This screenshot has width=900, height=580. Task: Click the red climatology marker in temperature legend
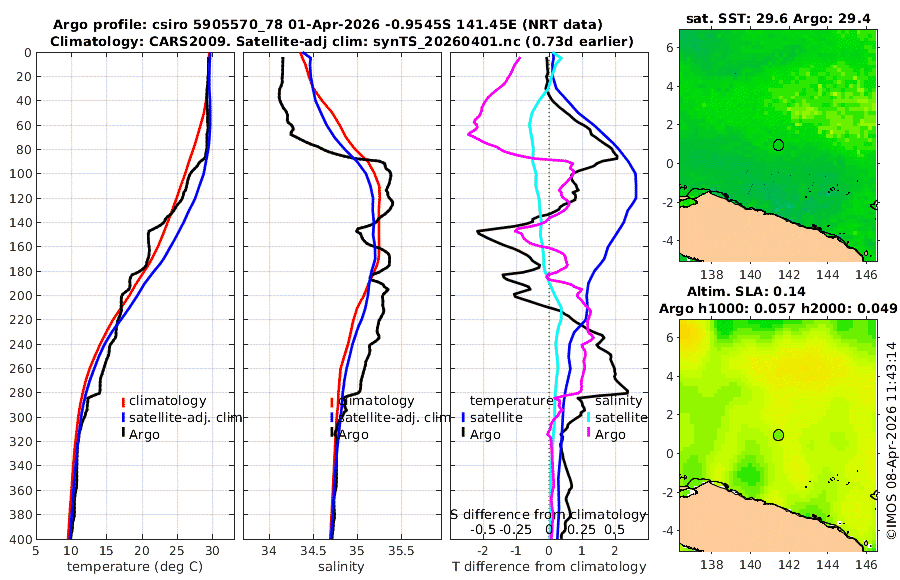tap(123, 401)
